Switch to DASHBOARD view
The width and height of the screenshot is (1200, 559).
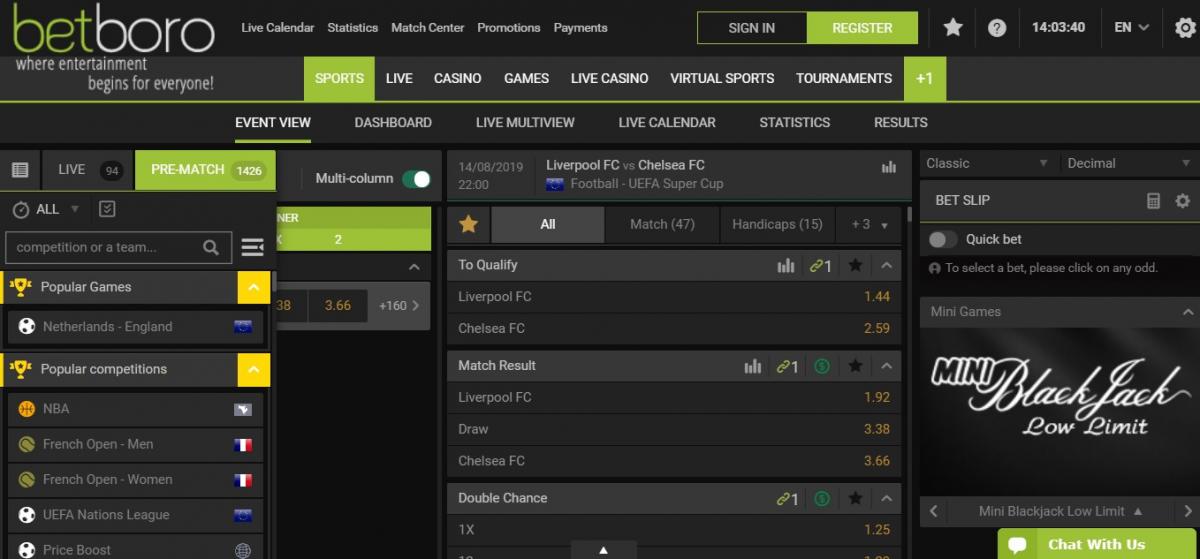tap(393, 122)
